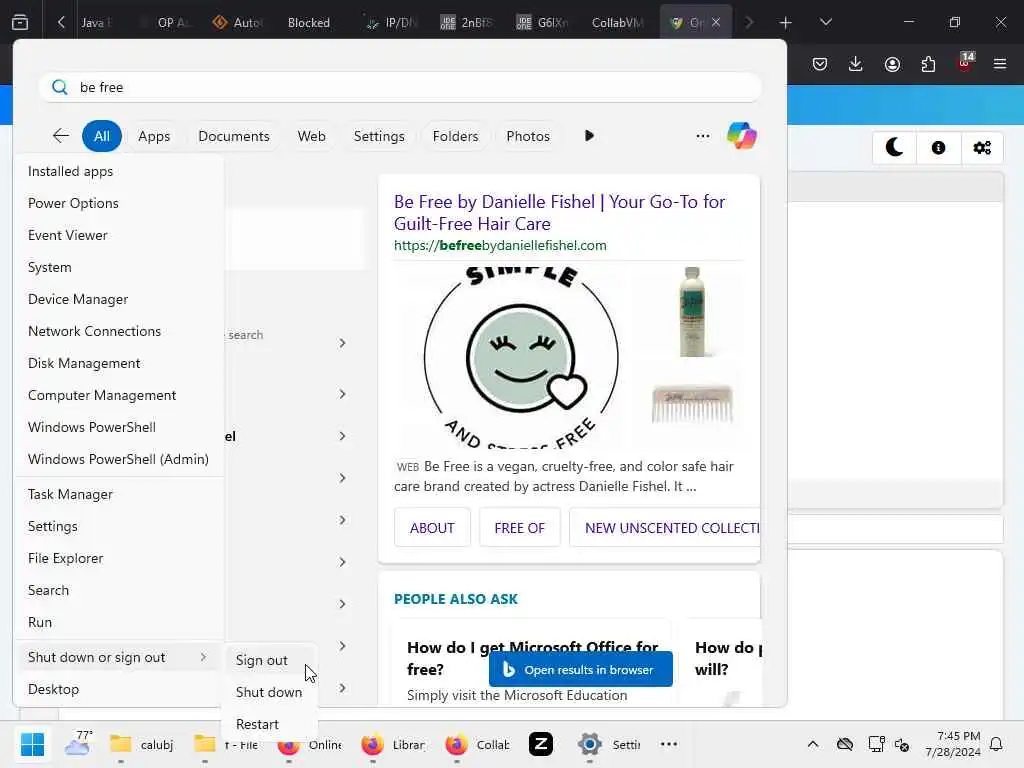
Task: Click the search magnifier icon
Action: 59,87
